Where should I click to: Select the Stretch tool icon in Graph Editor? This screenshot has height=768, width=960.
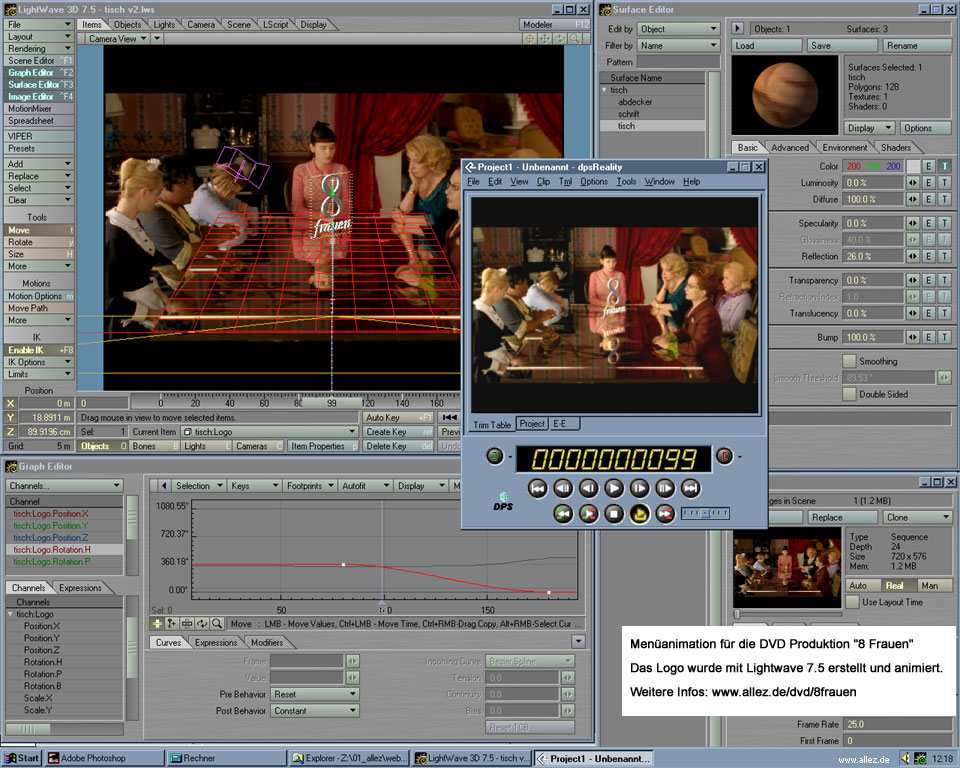187,623
